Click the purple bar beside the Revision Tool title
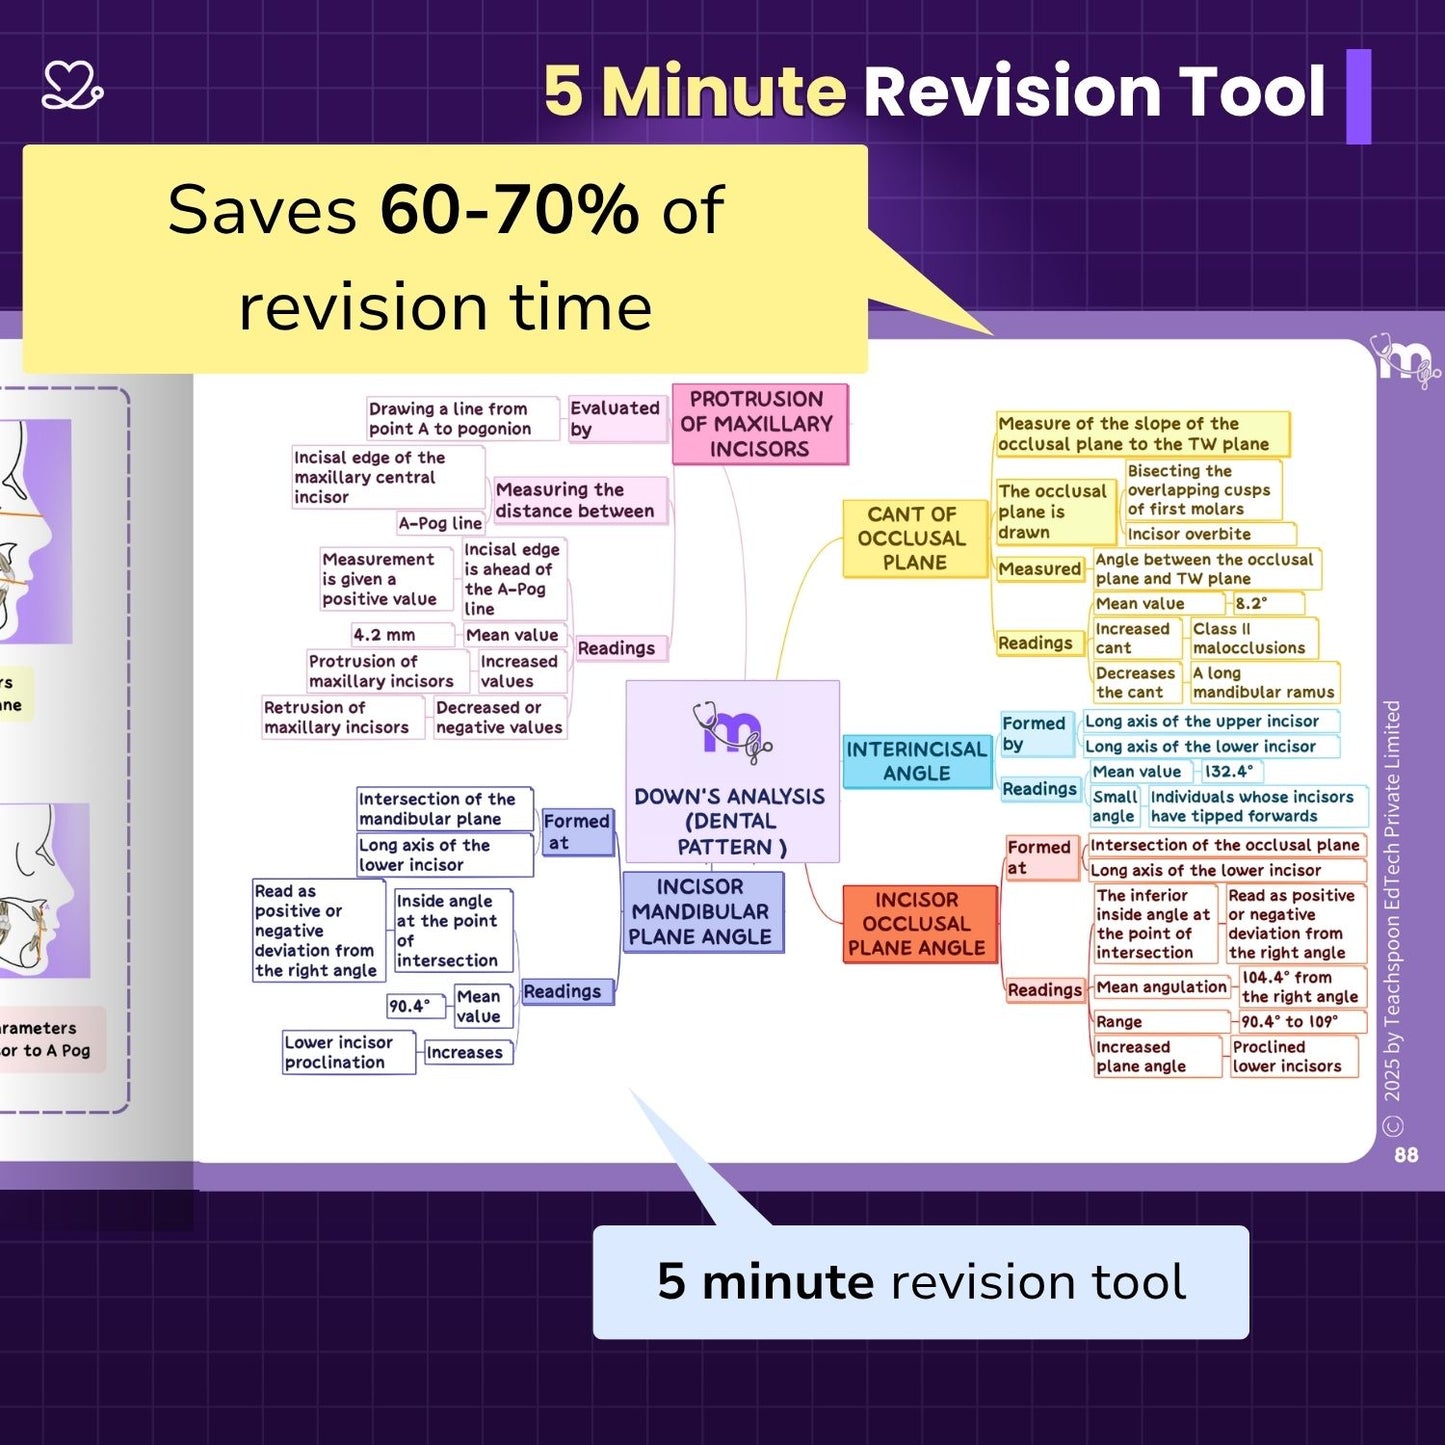The image size is (1445, 1445). pos(1358,96)
